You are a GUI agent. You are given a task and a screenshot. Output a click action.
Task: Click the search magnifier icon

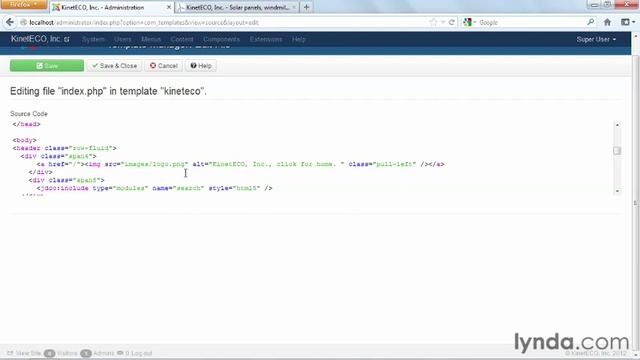(590, 22)
